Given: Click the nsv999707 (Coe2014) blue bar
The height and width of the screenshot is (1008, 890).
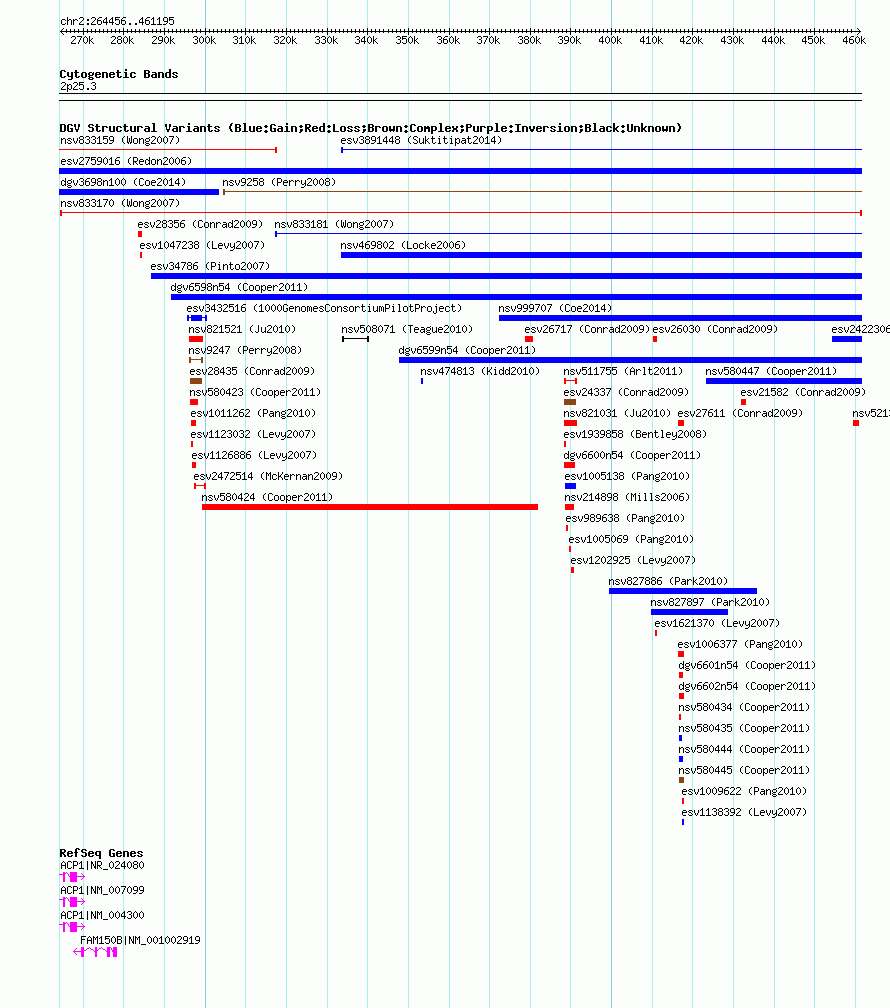Looking at the screenshot, I should [680, 318].
